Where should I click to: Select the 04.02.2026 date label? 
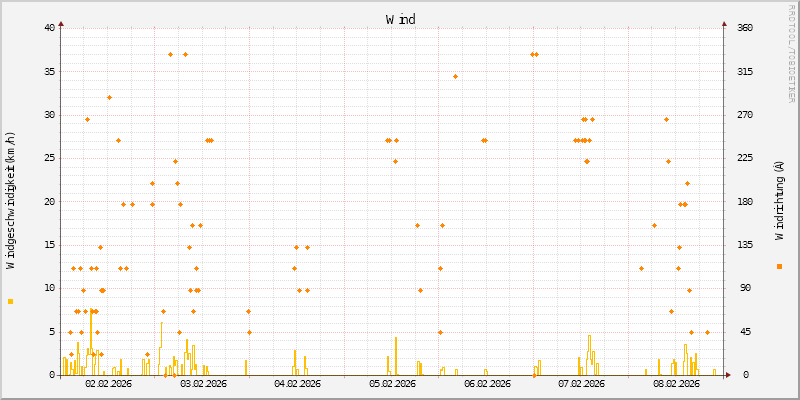pyautogui.click(x=297, y=383)
